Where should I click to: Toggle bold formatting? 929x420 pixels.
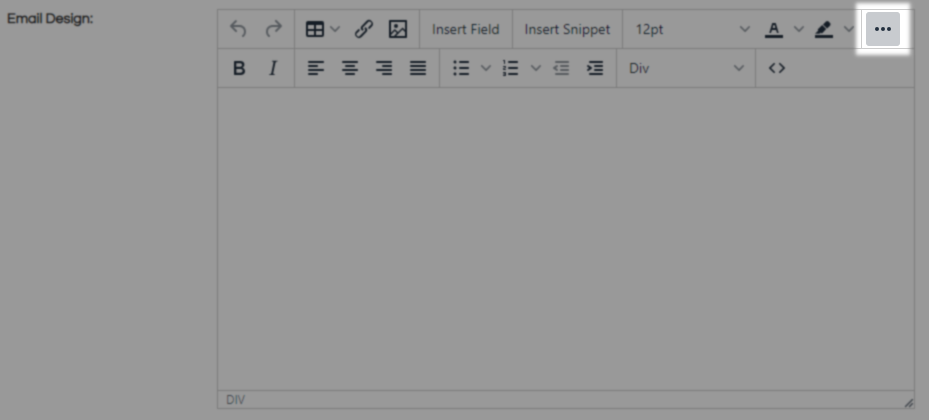[239, 68]
